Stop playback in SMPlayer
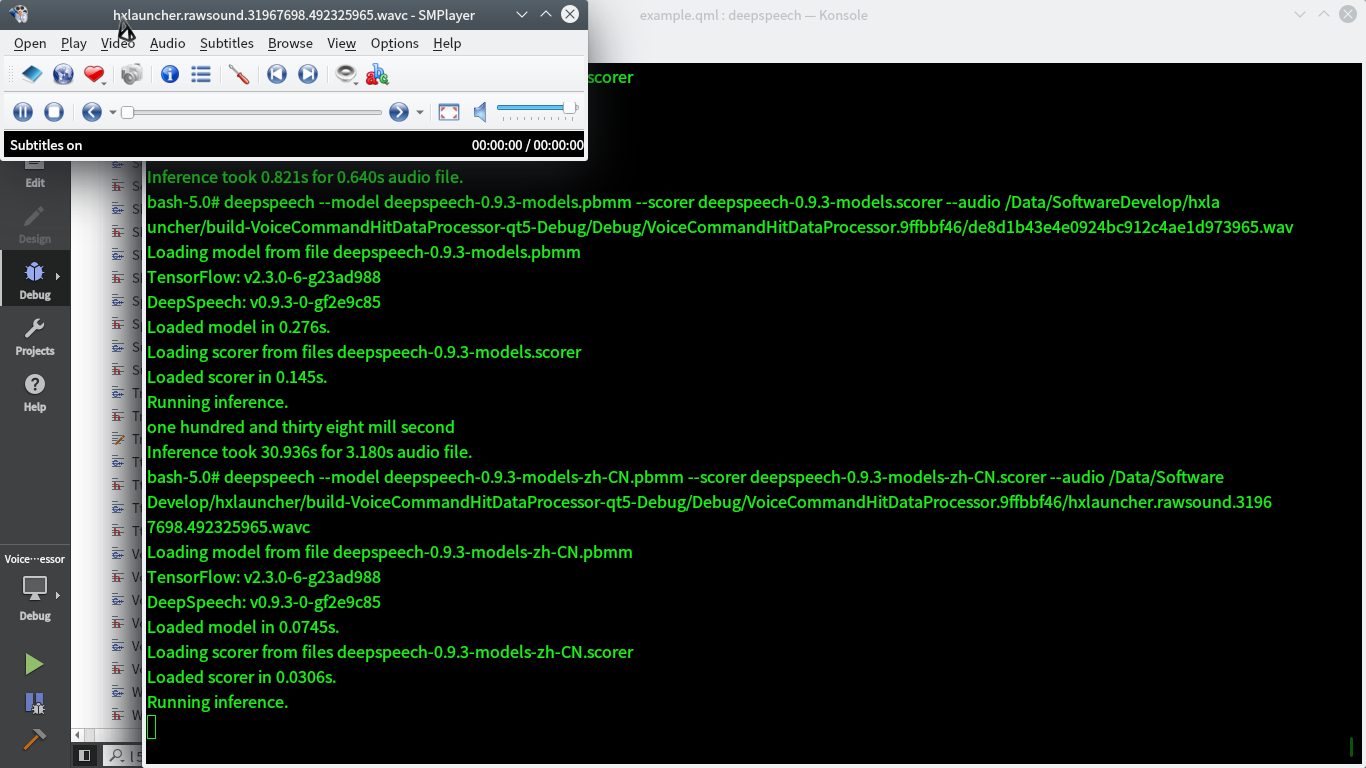1366x768 pixels. click(54, 112)
